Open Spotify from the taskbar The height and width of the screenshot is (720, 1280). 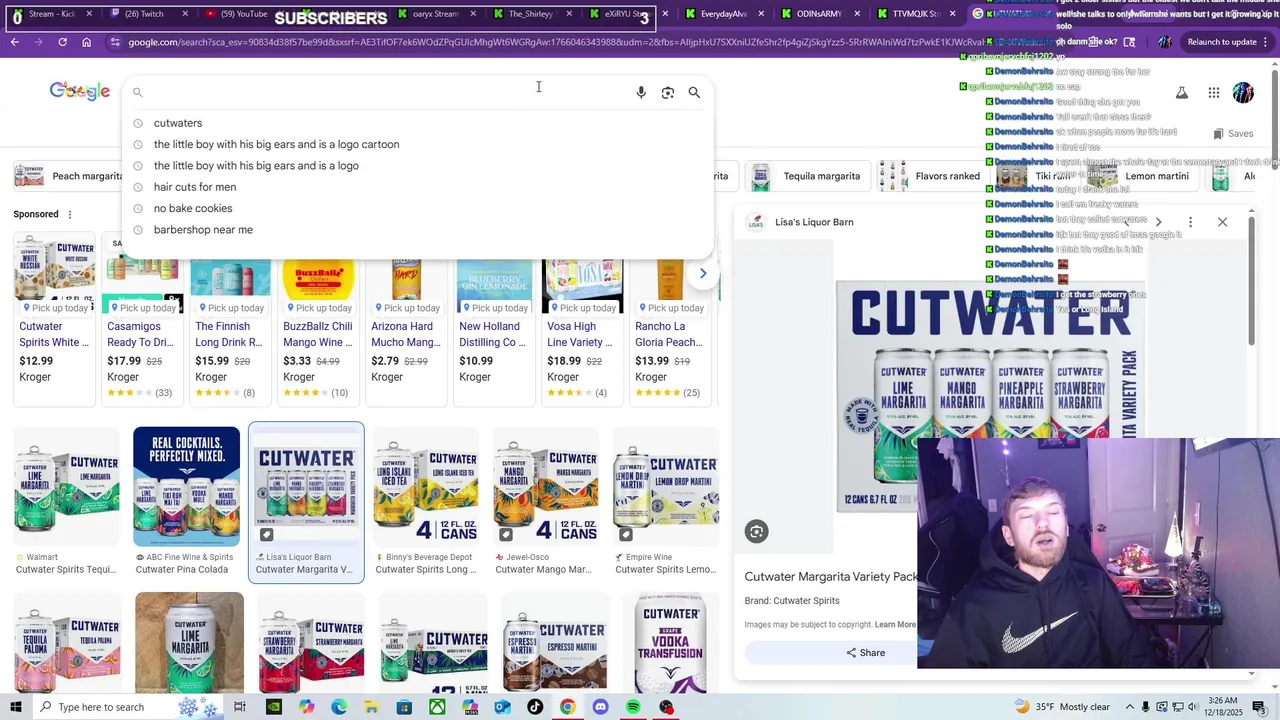[x=633, y=707]
